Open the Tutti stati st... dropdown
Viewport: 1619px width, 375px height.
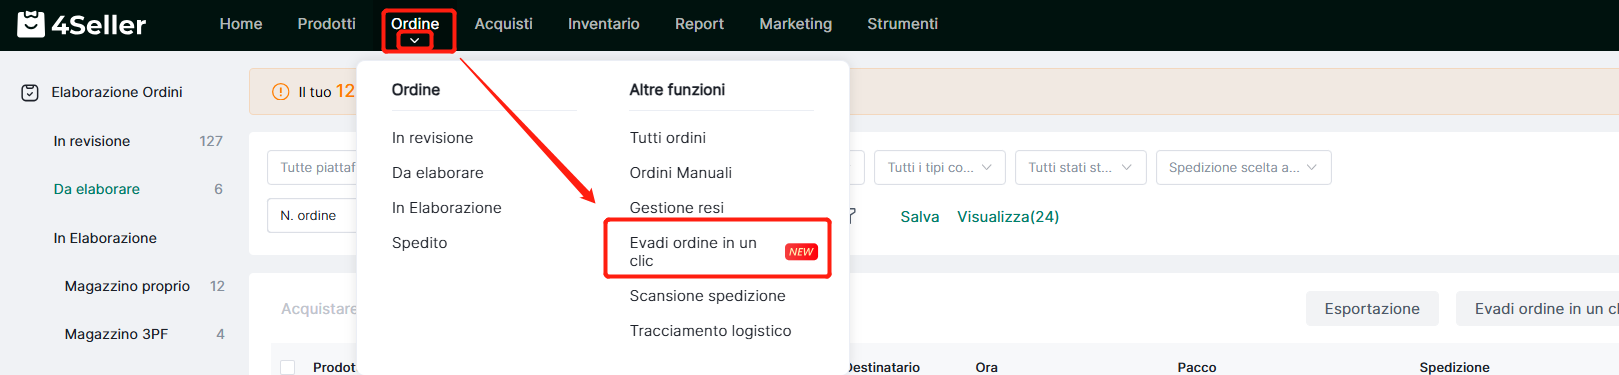[x=1080, y=168]
